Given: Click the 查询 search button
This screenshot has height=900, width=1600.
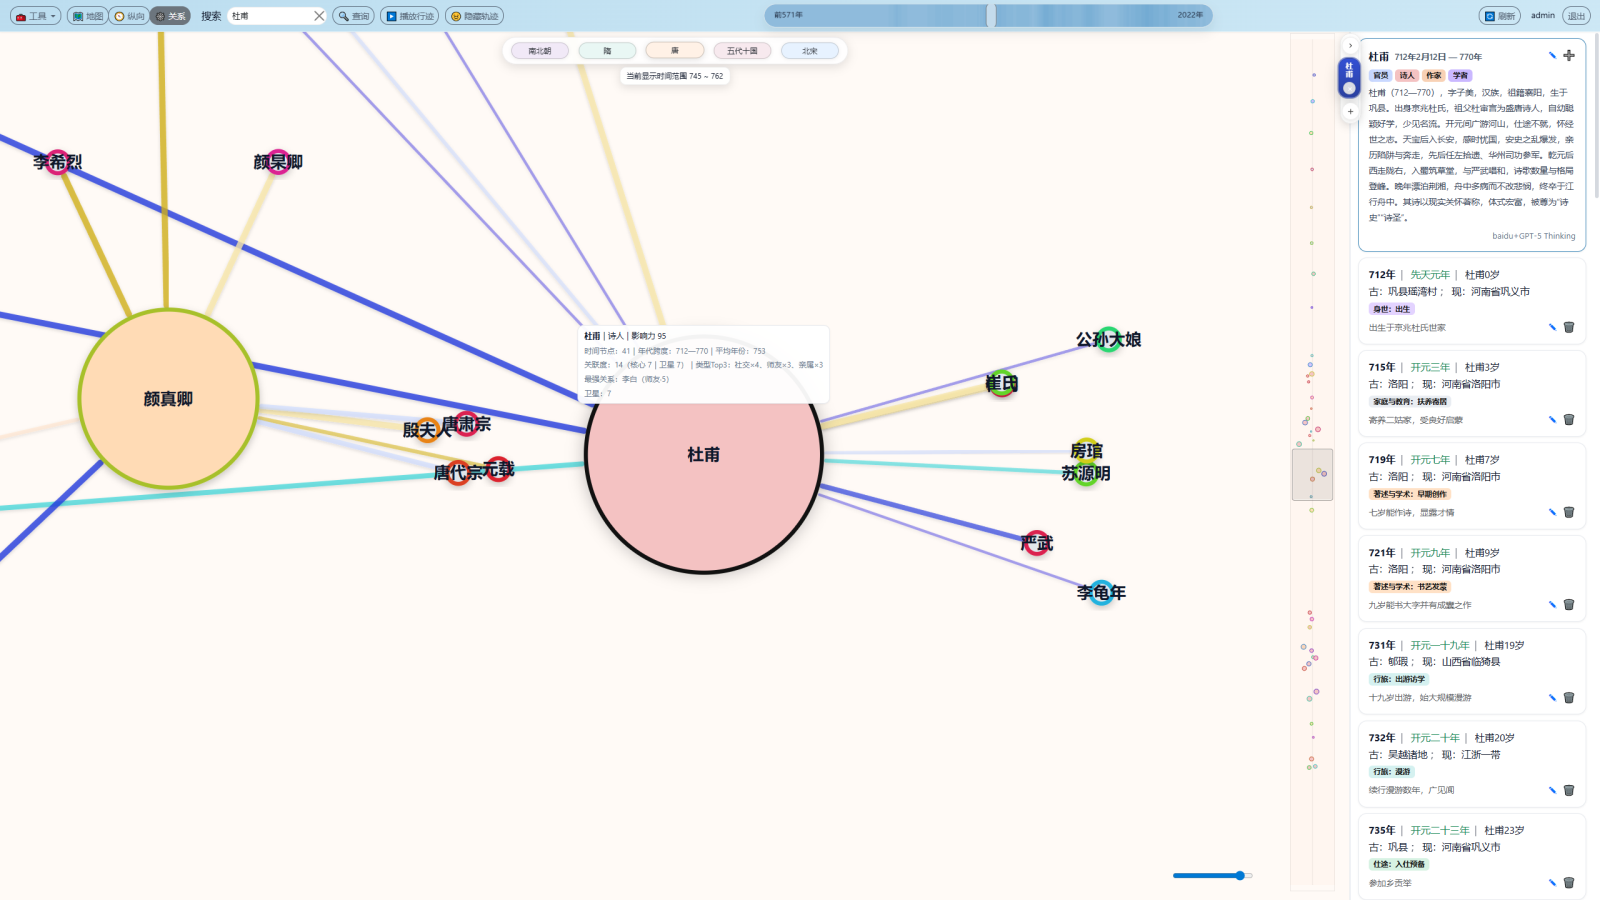Looking at the screenshot, I should 354,16.
